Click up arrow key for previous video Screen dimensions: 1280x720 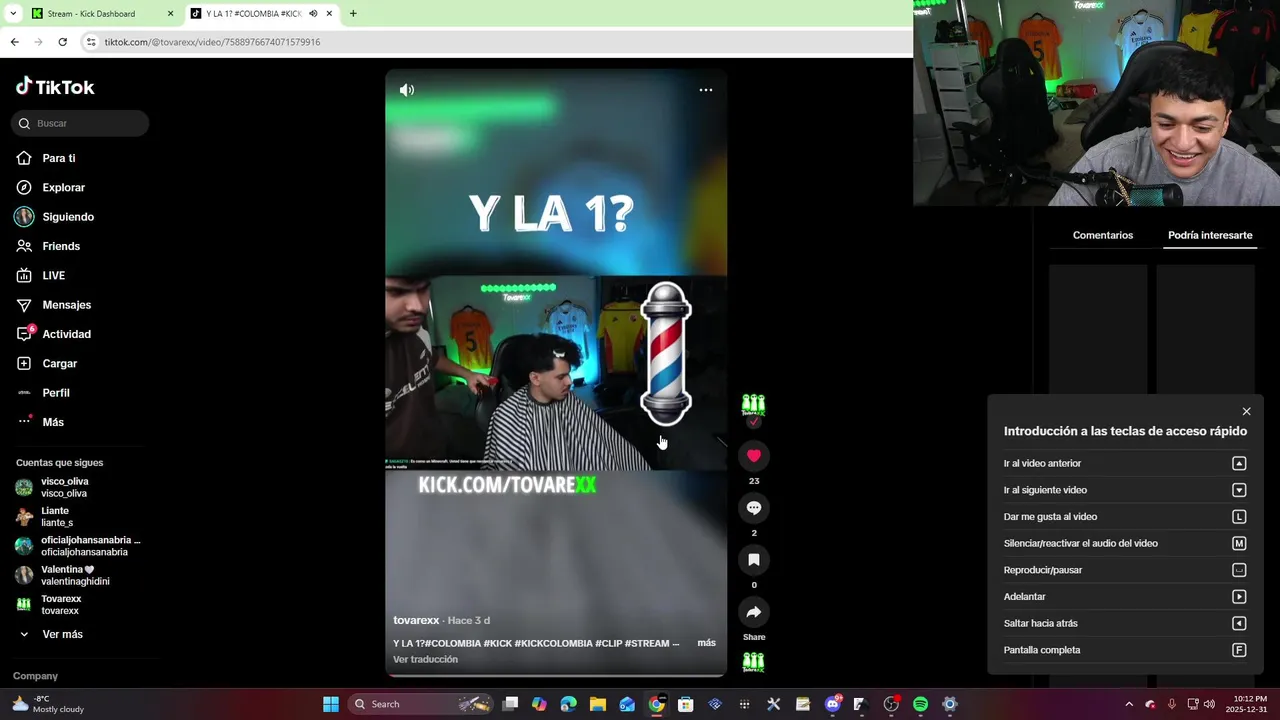coord(1239,463)
